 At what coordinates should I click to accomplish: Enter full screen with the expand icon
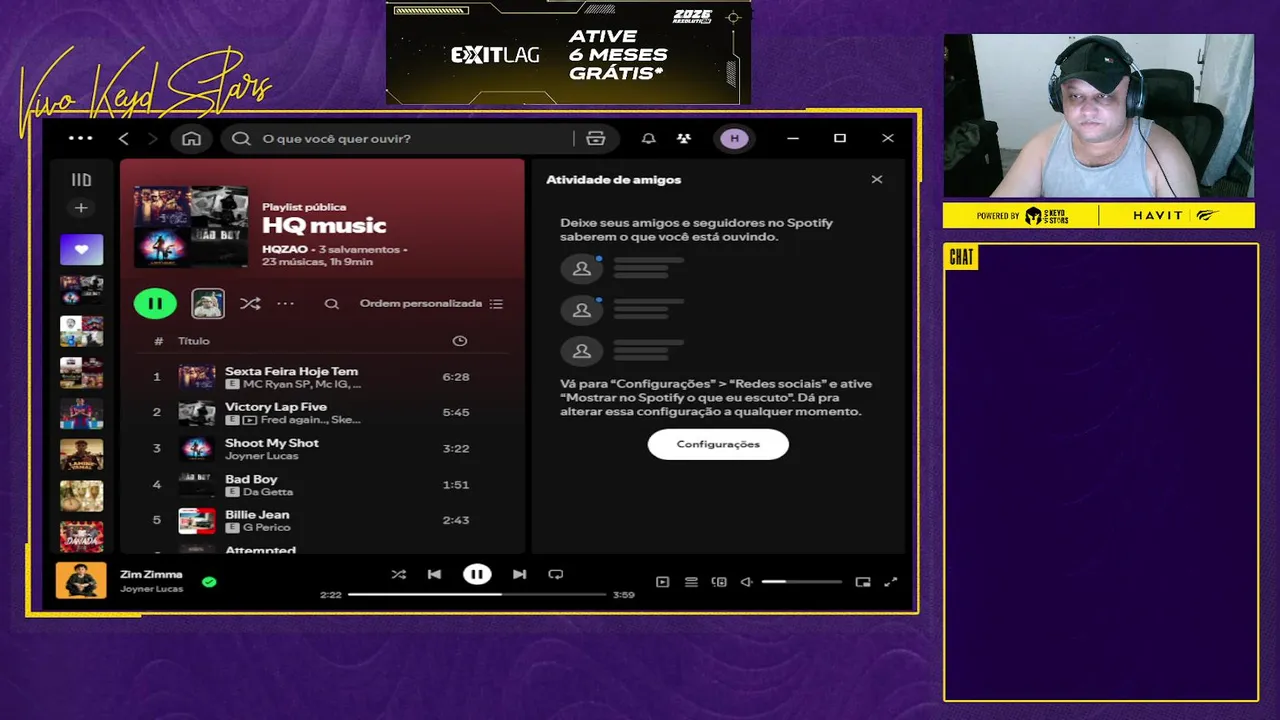pos(891,582)
